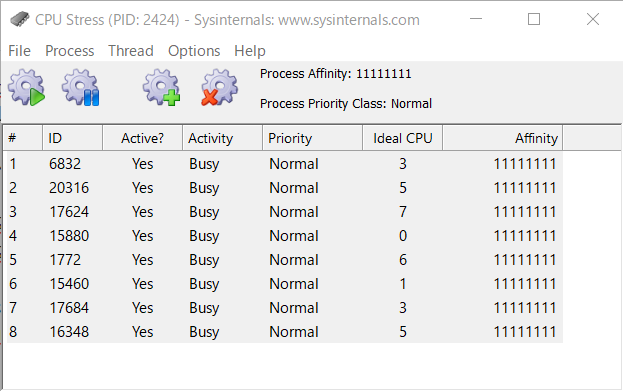Image resolution: width=623 pixels, height=391 pixels.
Task: Select thread row with ID 20316
Action: click(x=284, y=188)
